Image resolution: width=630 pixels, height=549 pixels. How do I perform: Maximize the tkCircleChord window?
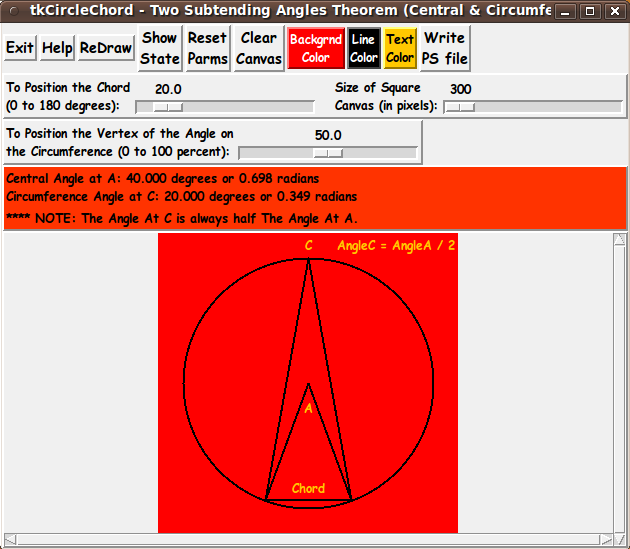(x=590, y=11)
